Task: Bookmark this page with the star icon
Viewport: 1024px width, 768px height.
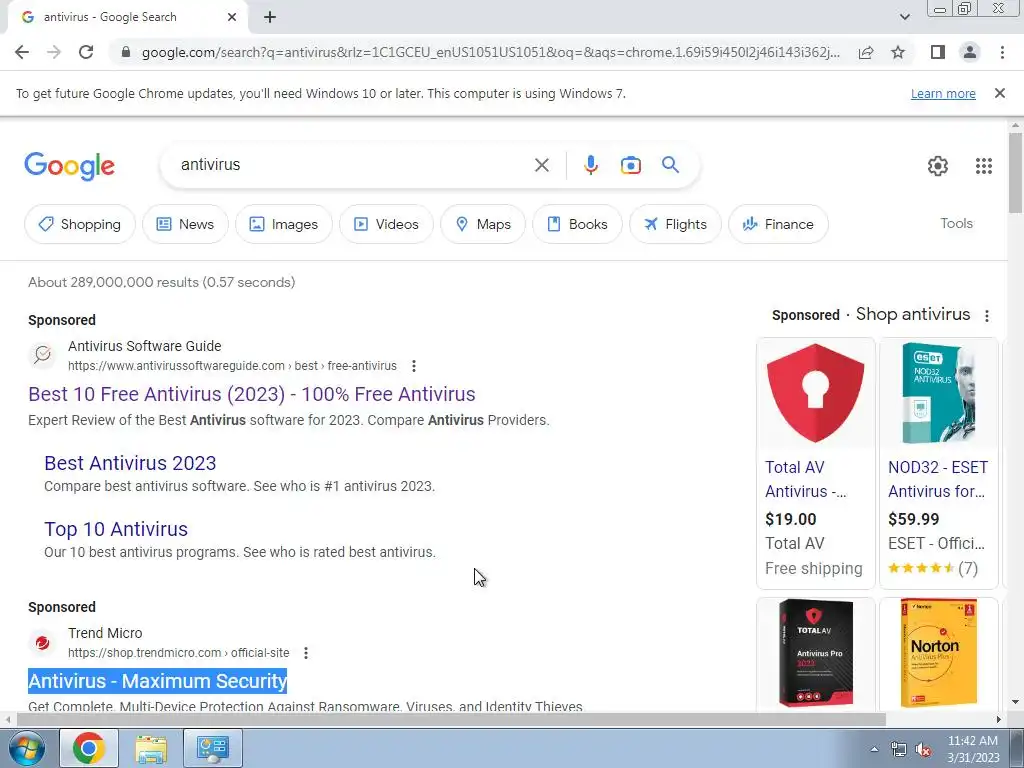Action: (x=898, y=52)
